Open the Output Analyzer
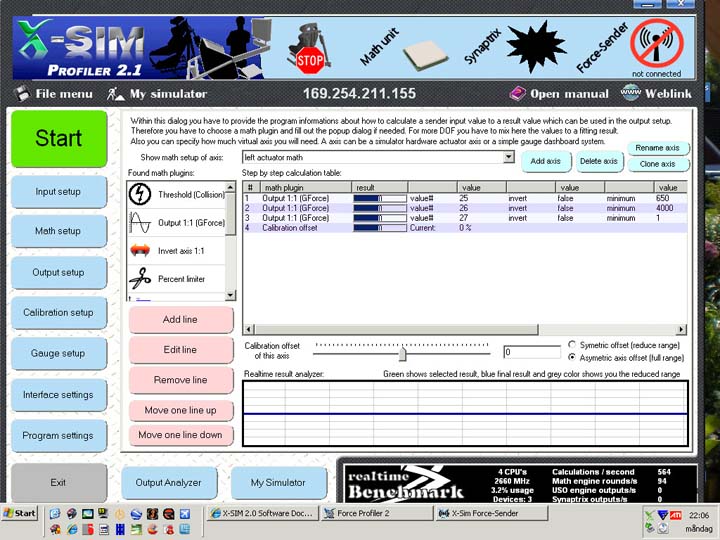Viewport: 720px width, 540px height. [169, 483]
